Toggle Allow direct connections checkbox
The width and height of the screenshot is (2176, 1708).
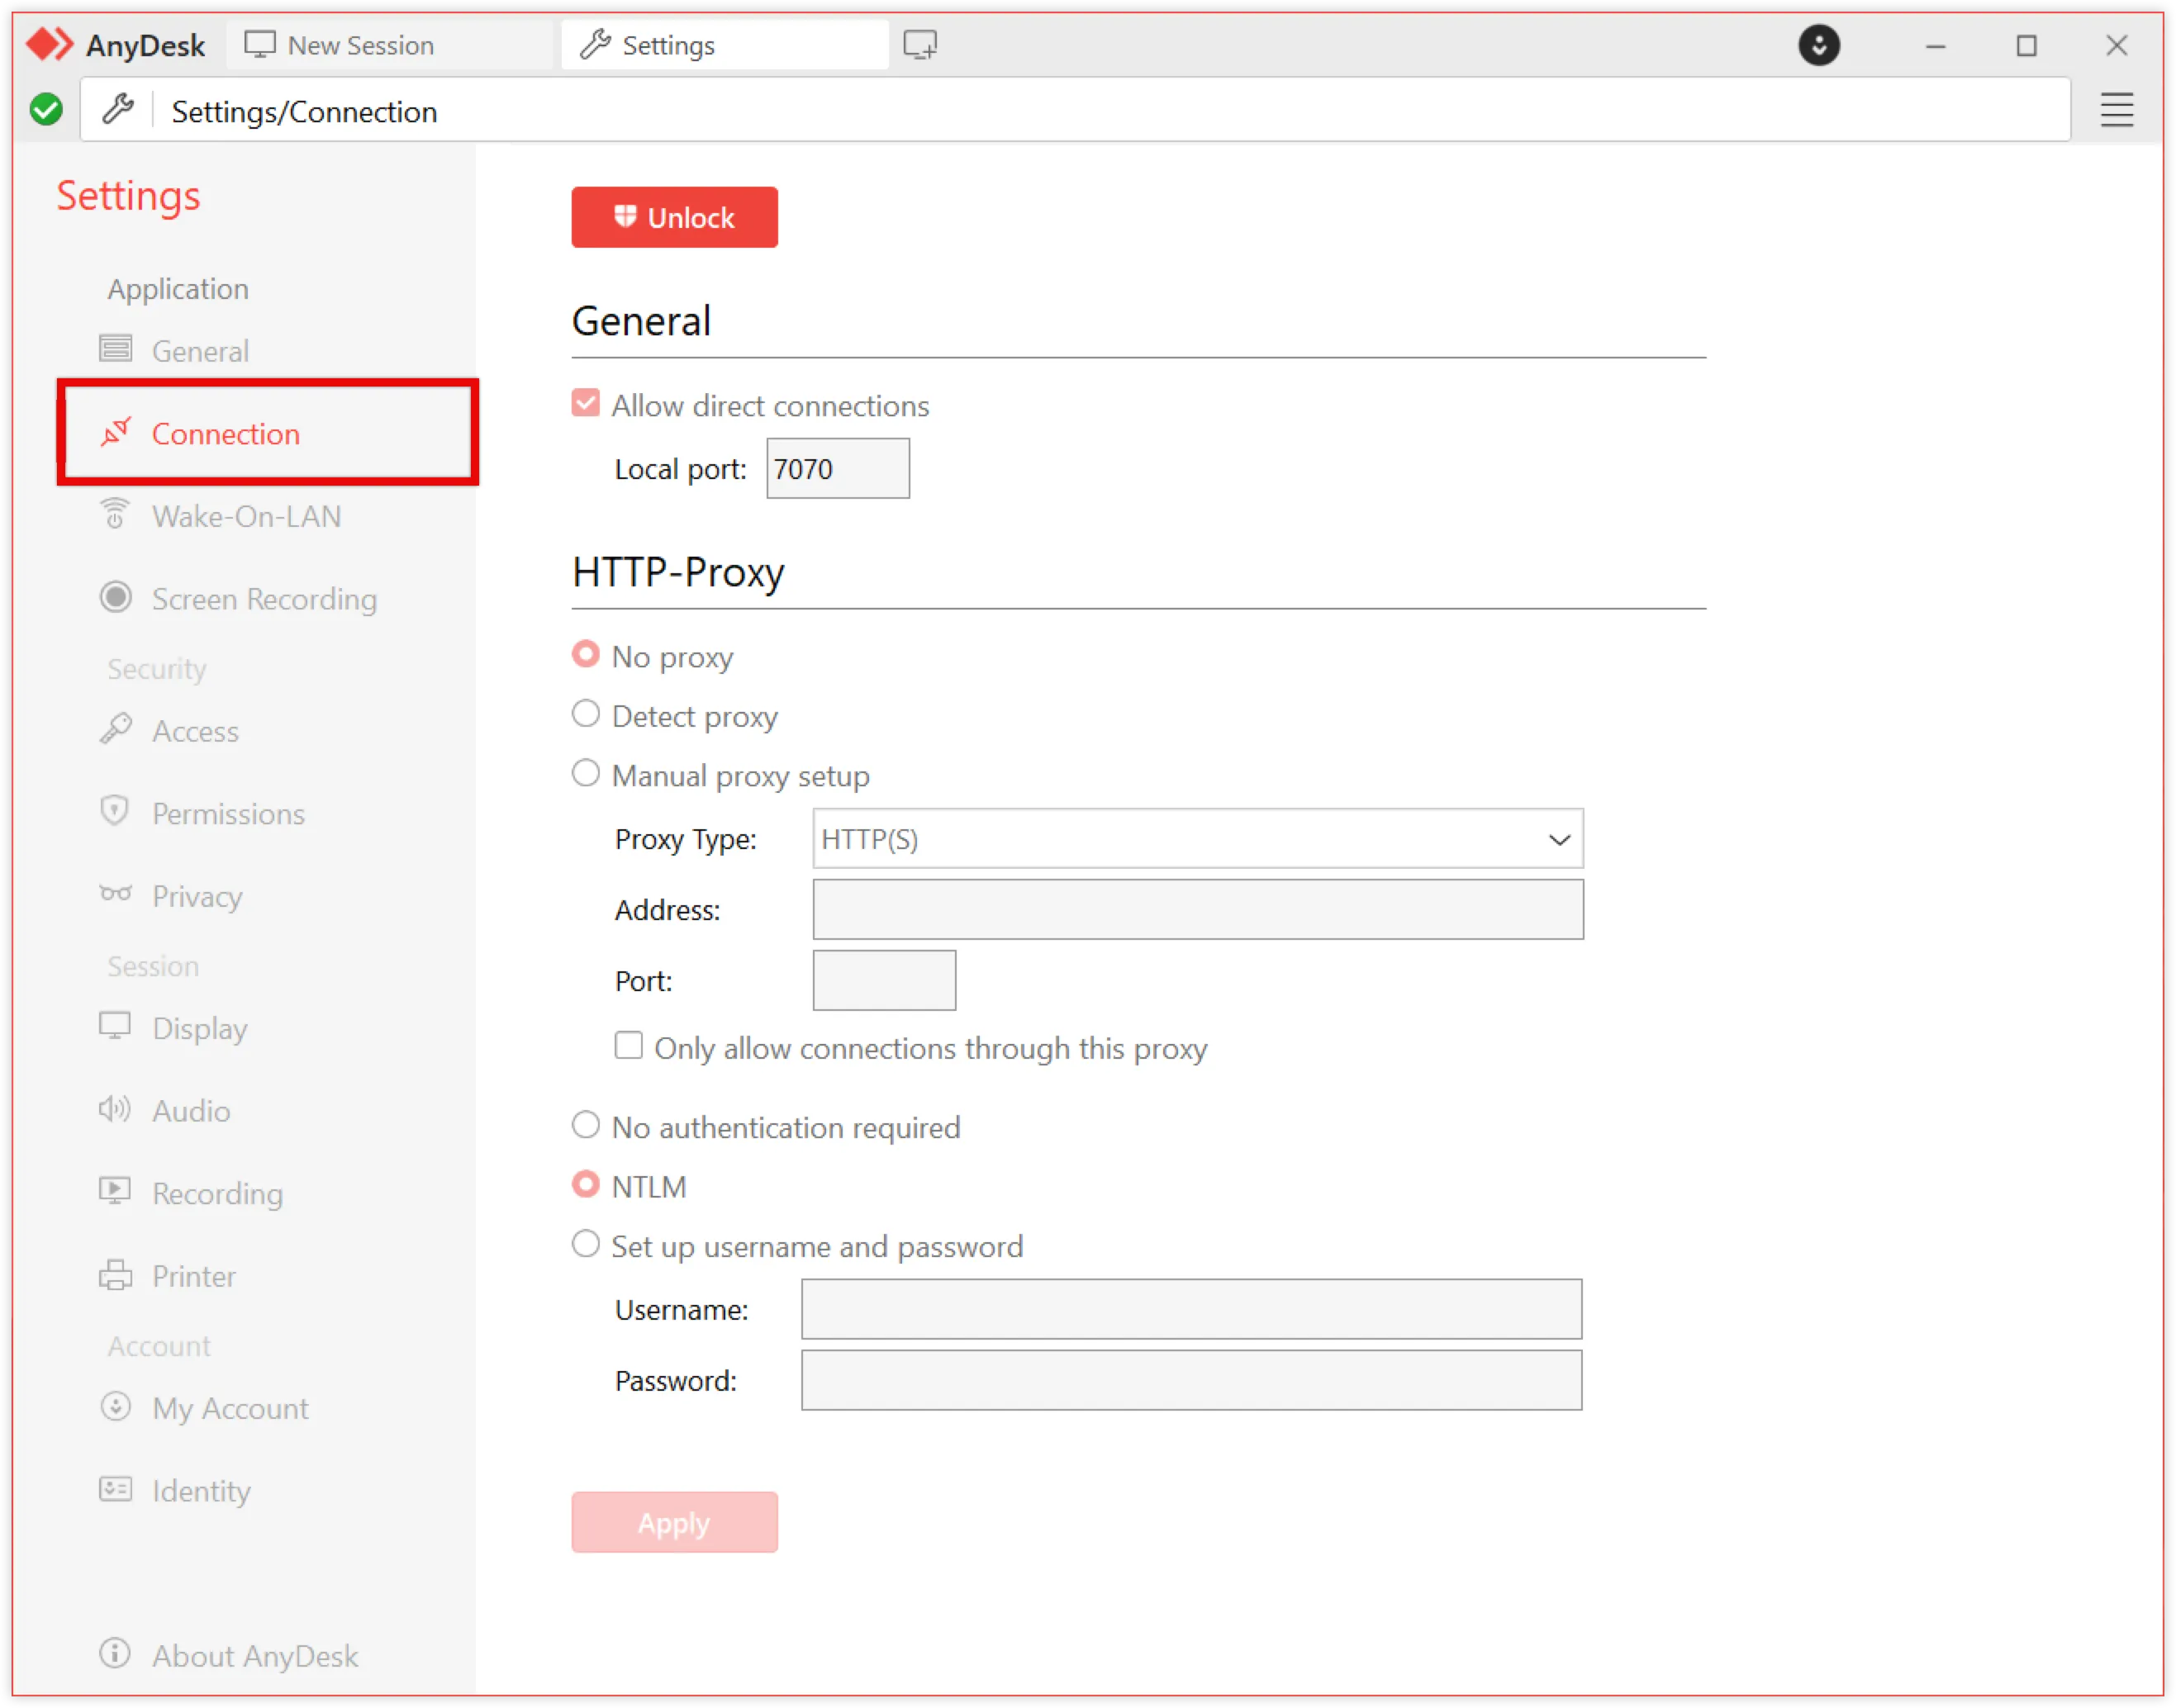(586, 404)
